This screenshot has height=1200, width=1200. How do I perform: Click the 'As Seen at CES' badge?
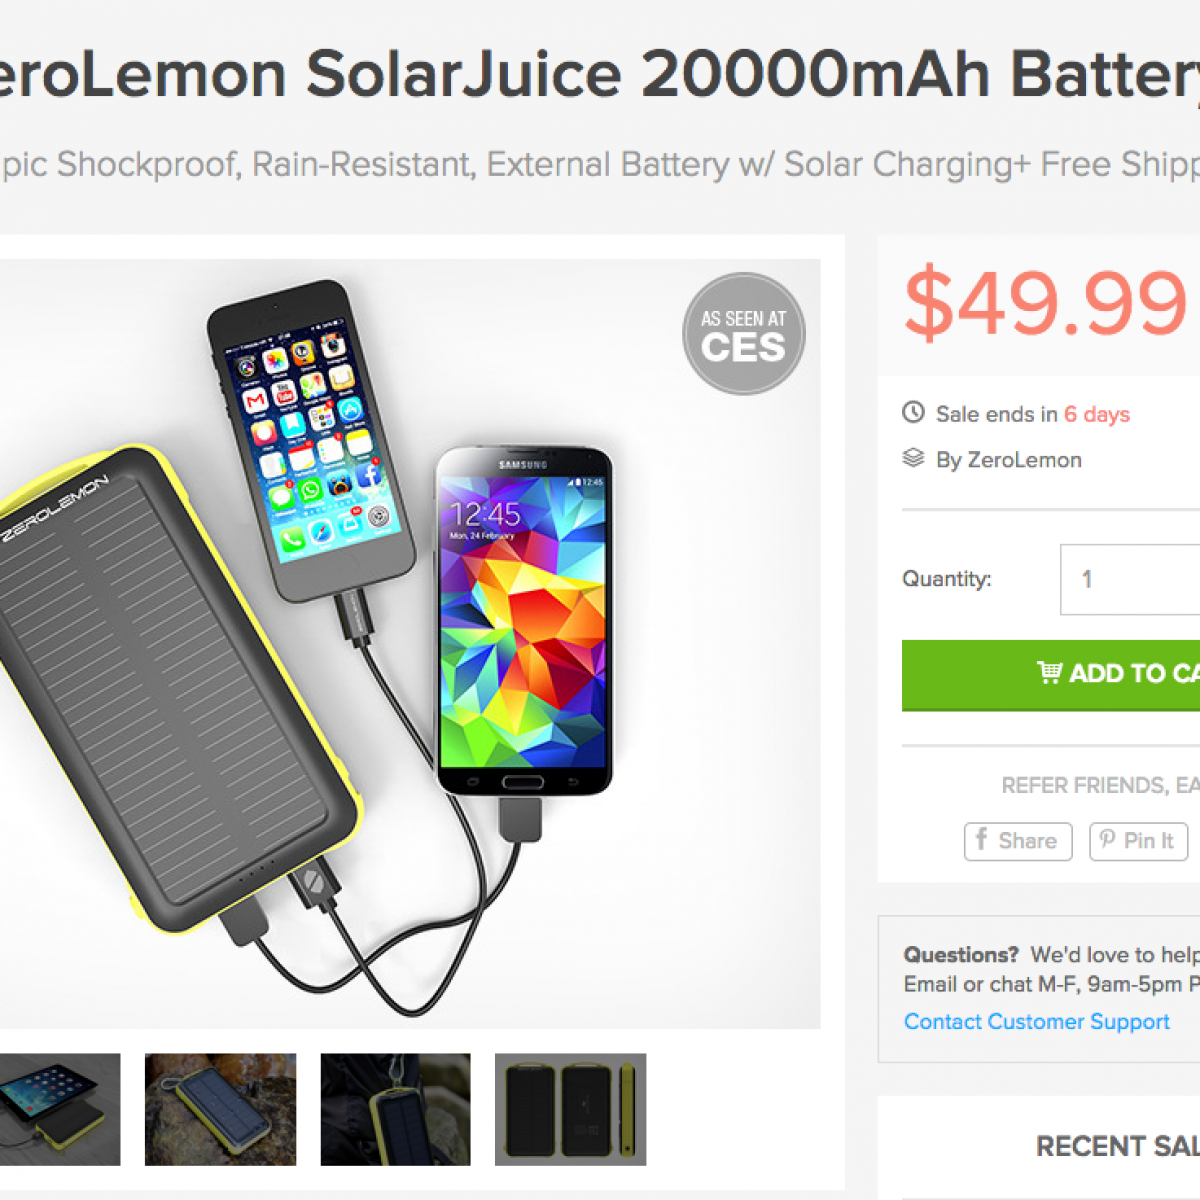coord(743,334)
